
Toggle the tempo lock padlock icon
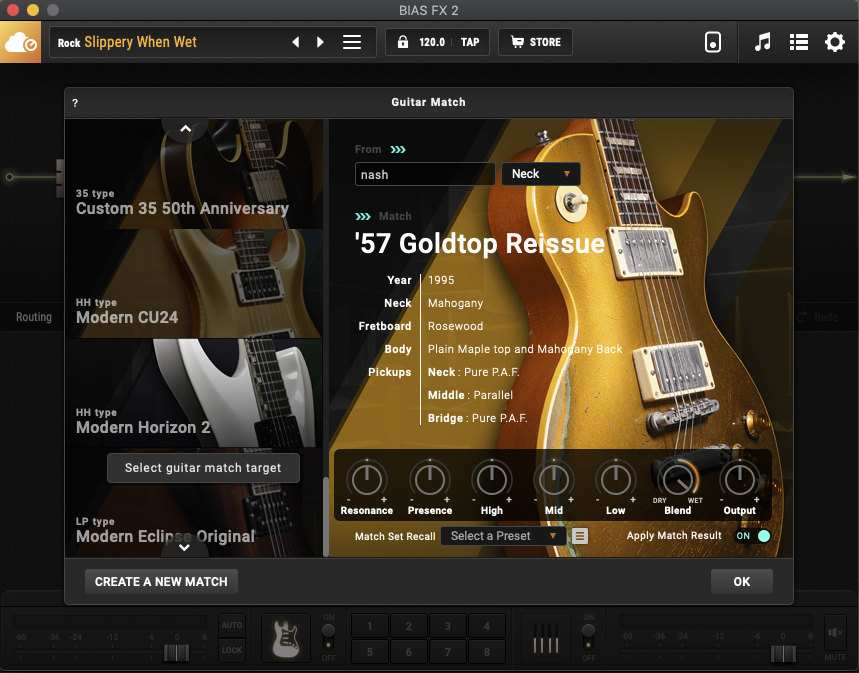[x=403, y=42]
